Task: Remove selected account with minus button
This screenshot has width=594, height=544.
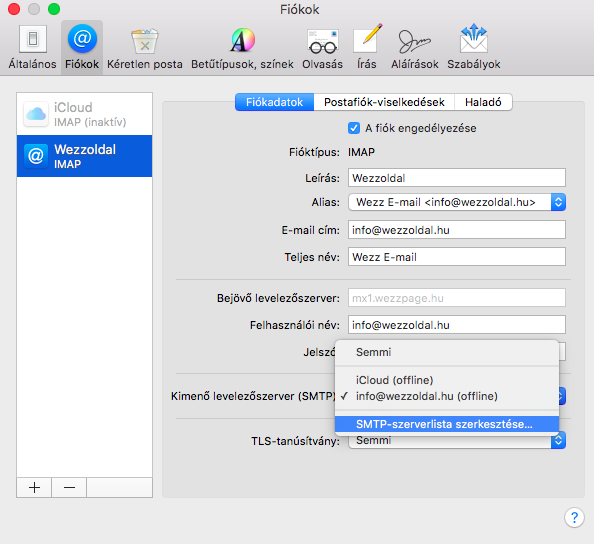Action: coord(69,487)
